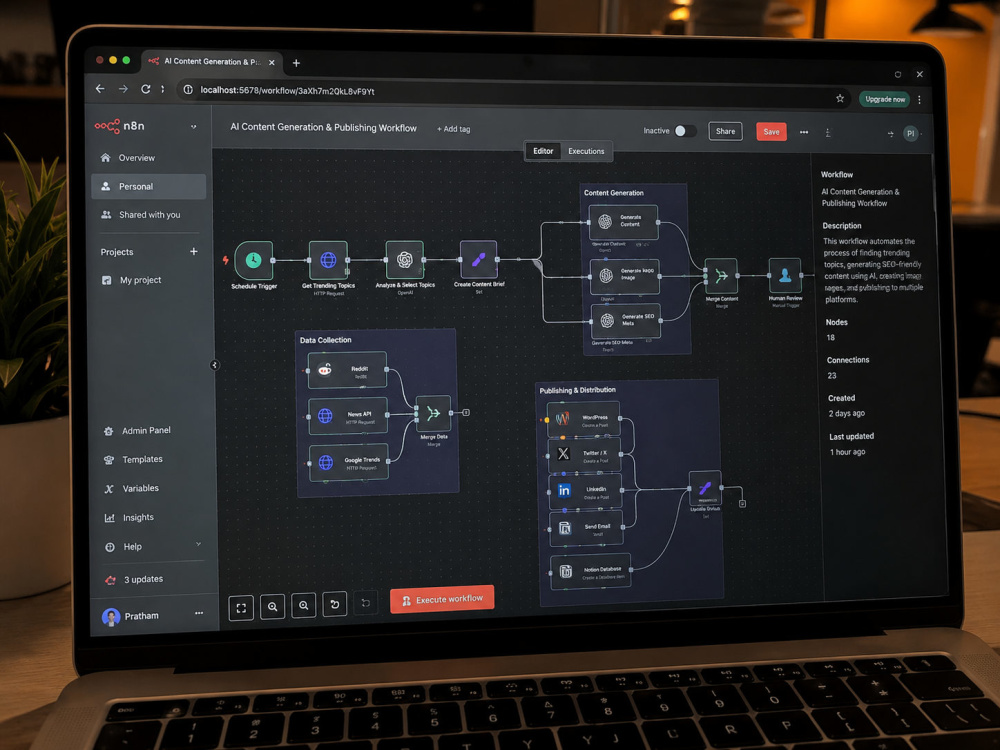
Task: Click the Upgrade now button
Action: (885, 99)
